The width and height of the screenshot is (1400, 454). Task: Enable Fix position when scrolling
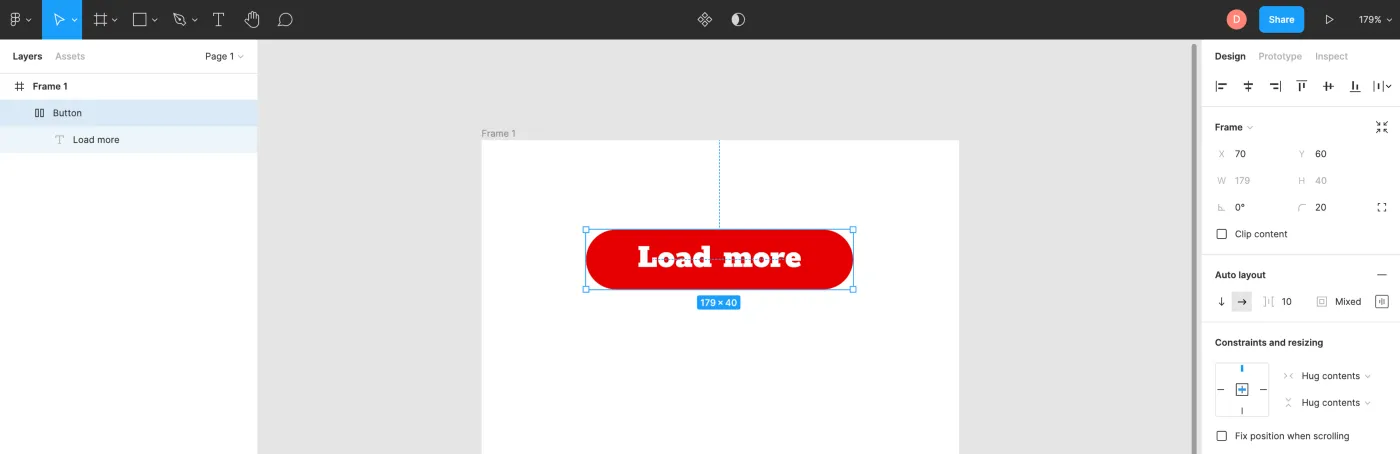[x=1221, y=436]
